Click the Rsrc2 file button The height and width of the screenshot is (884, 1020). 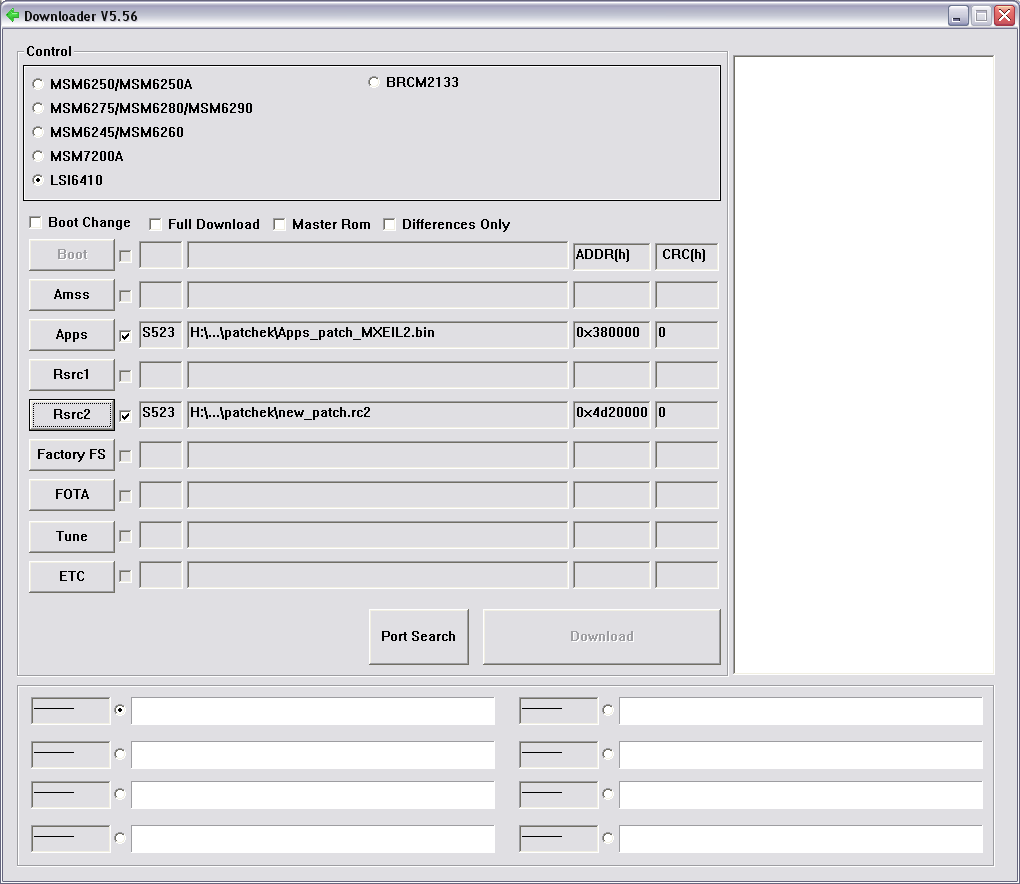point(71,414)
